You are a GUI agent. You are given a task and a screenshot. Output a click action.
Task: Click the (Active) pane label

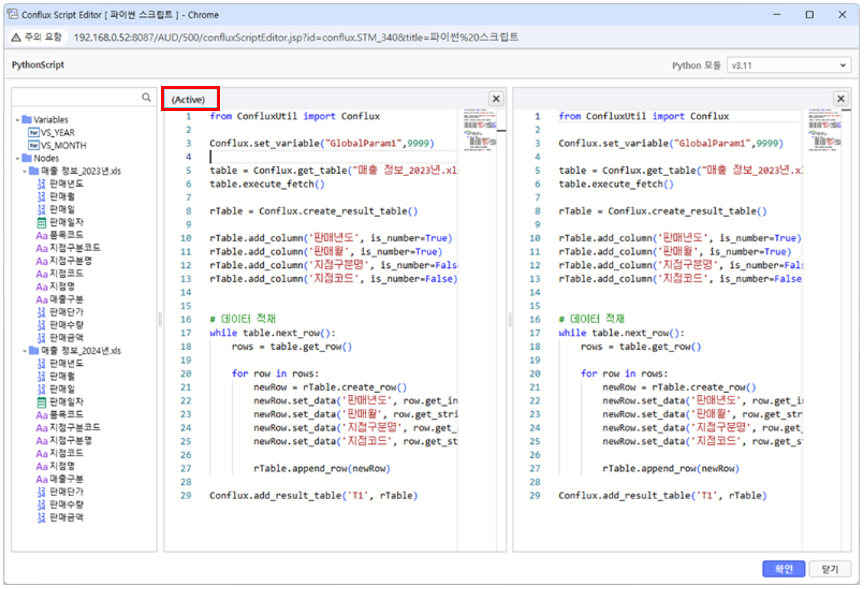click(188, 99)
